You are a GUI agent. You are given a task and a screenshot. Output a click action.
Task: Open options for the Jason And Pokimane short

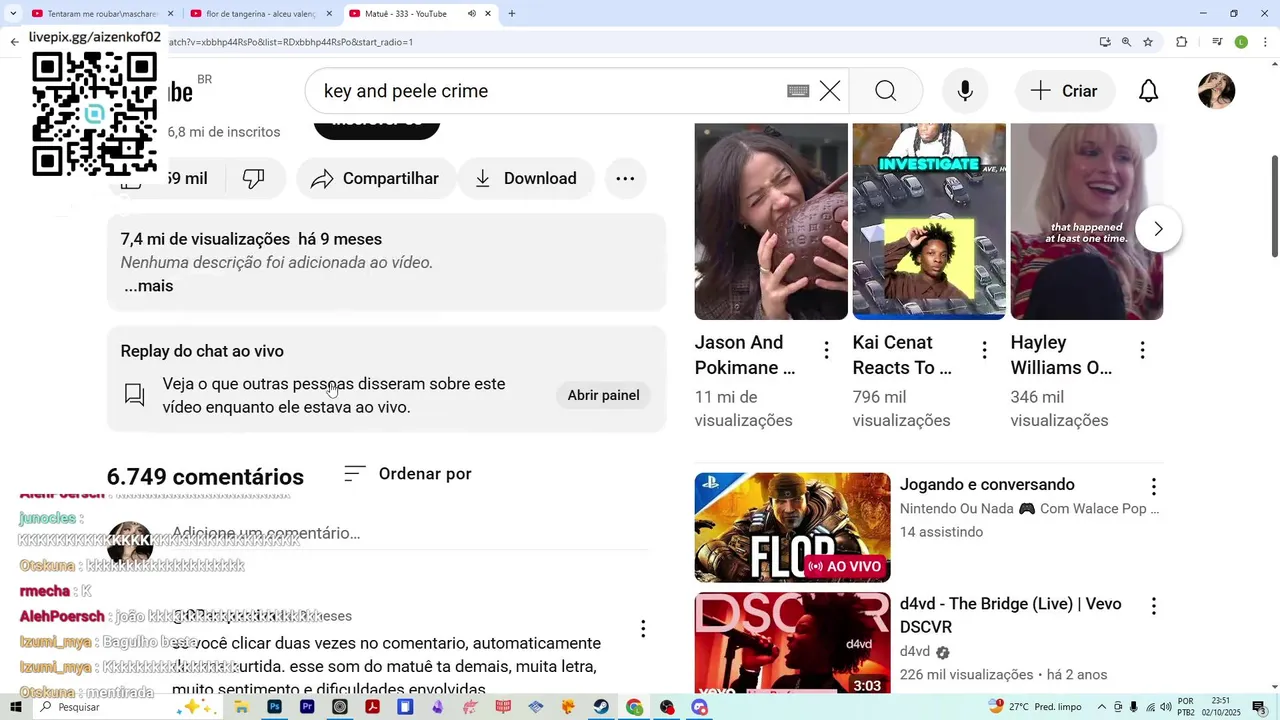point(826,350)
